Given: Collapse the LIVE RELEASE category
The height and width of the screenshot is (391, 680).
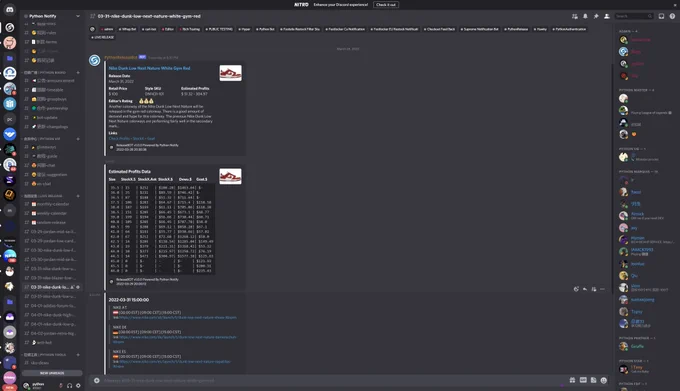Looking at the screenshot, I should click(43, 196).
